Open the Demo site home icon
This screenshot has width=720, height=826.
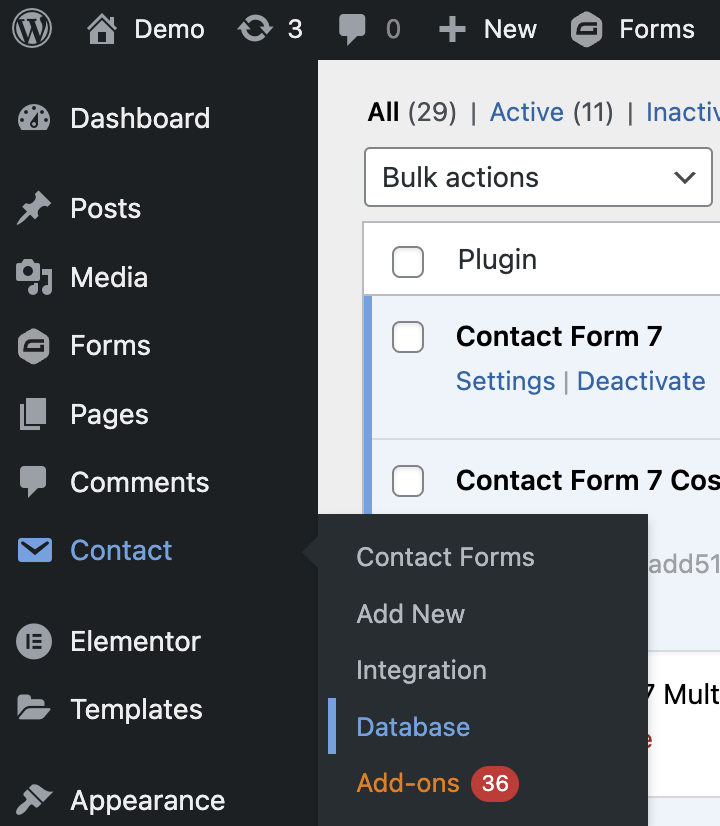(x=102, y=30)
